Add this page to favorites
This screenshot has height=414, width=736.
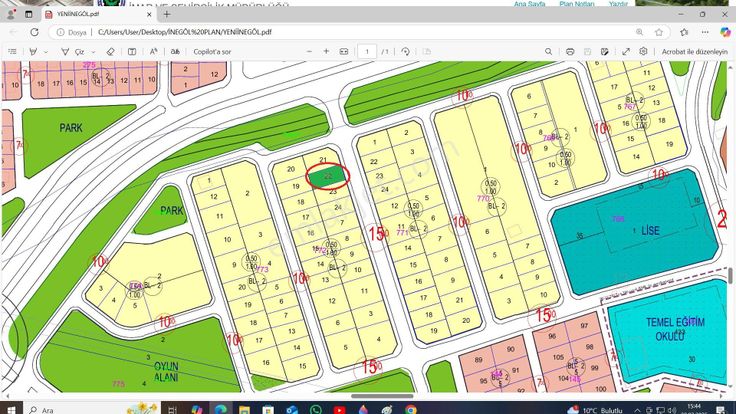(659, 32)
